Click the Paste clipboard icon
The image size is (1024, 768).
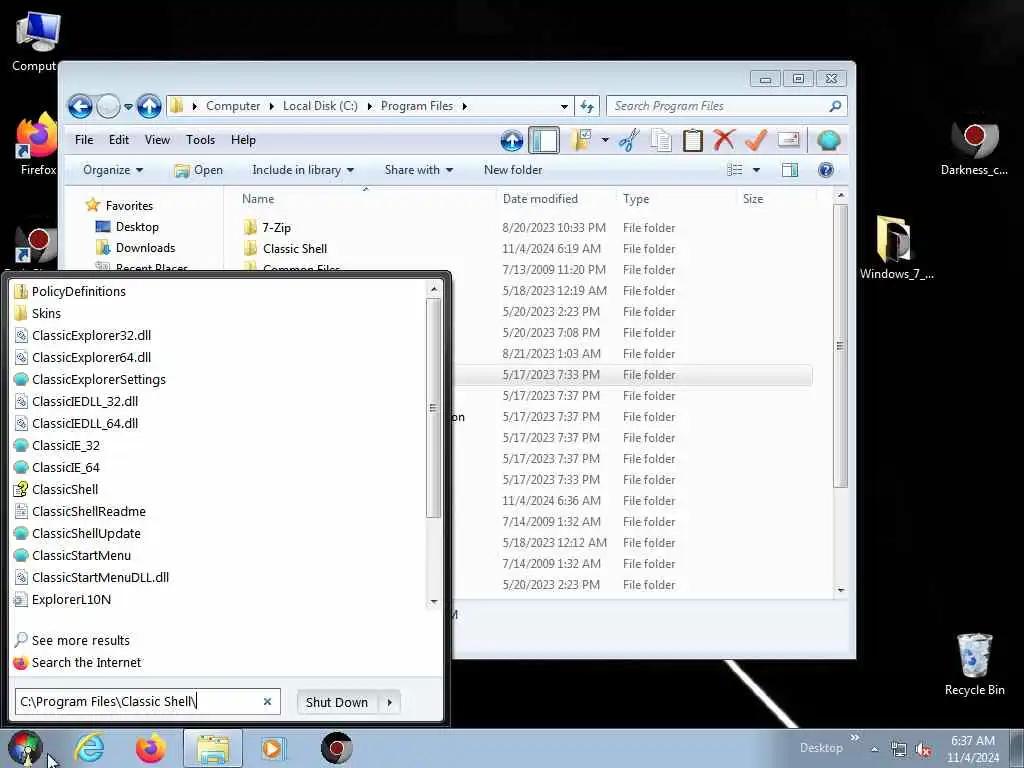coord(692,140)
